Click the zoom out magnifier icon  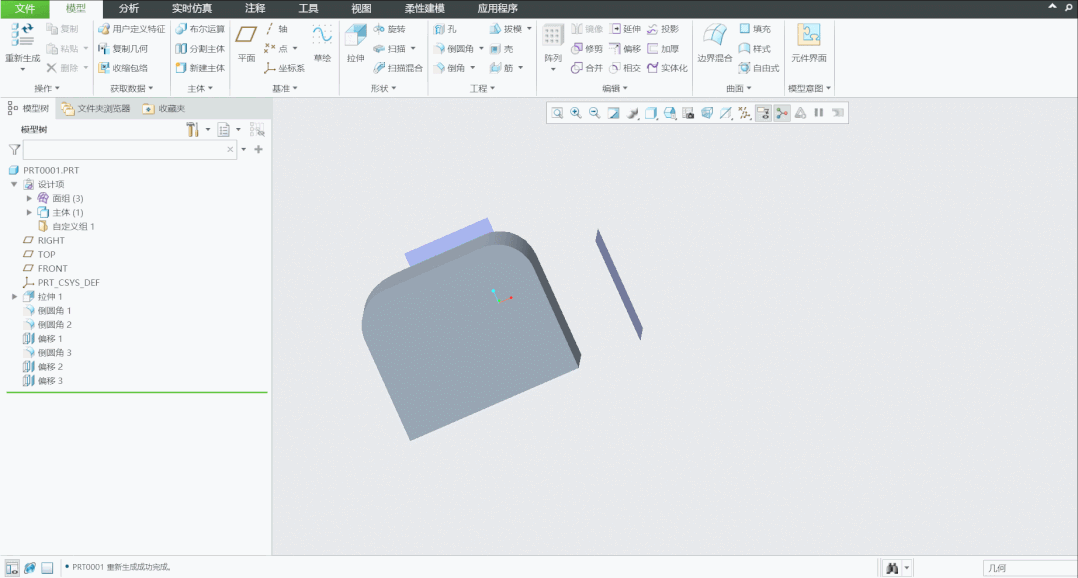[595, 113]
